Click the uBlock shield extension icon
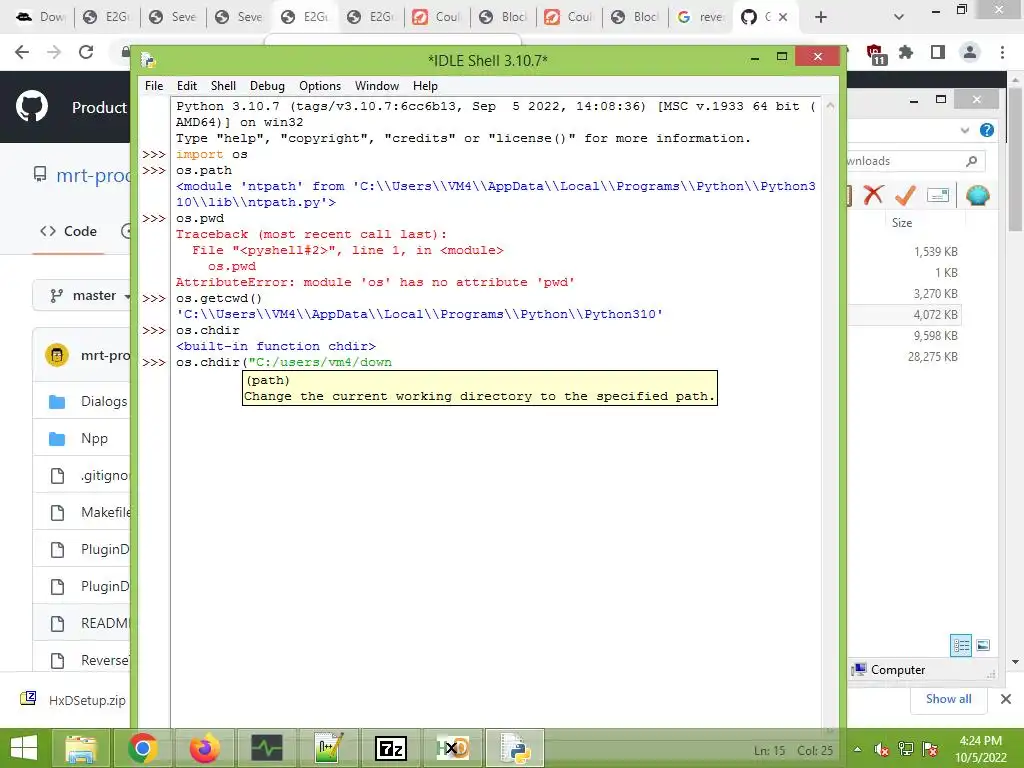 875,54
